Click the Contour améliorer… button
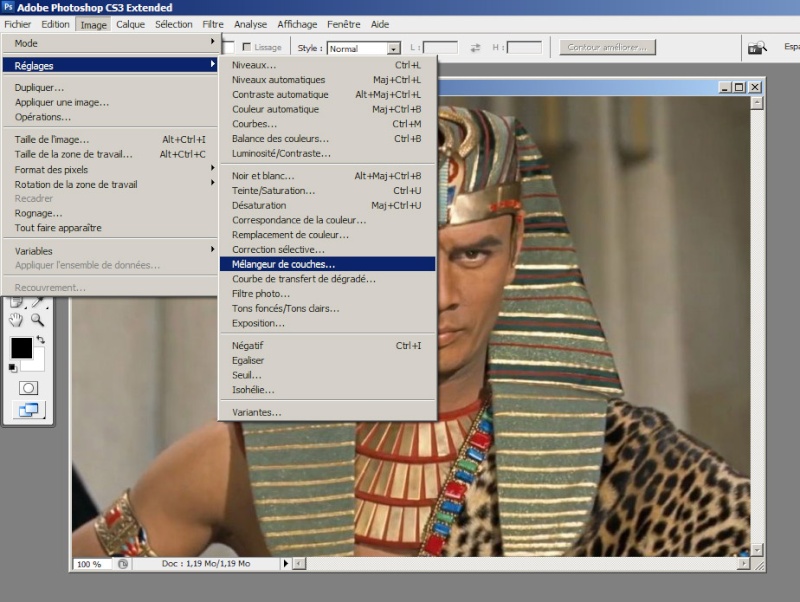This screenshot has height=602, width=800. point(607,47)
